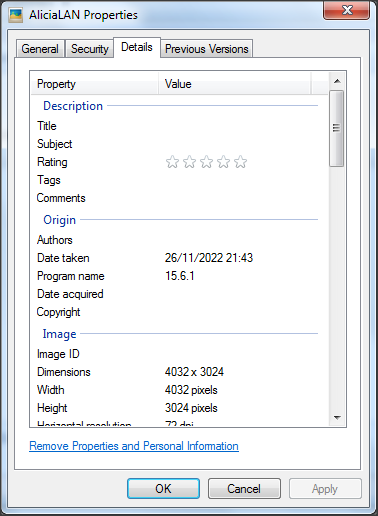The height and width of the screenshot is (516, 378).
Task: Click the AliciaLAN image file icon in title bar
Action: (x=16, y=15)
